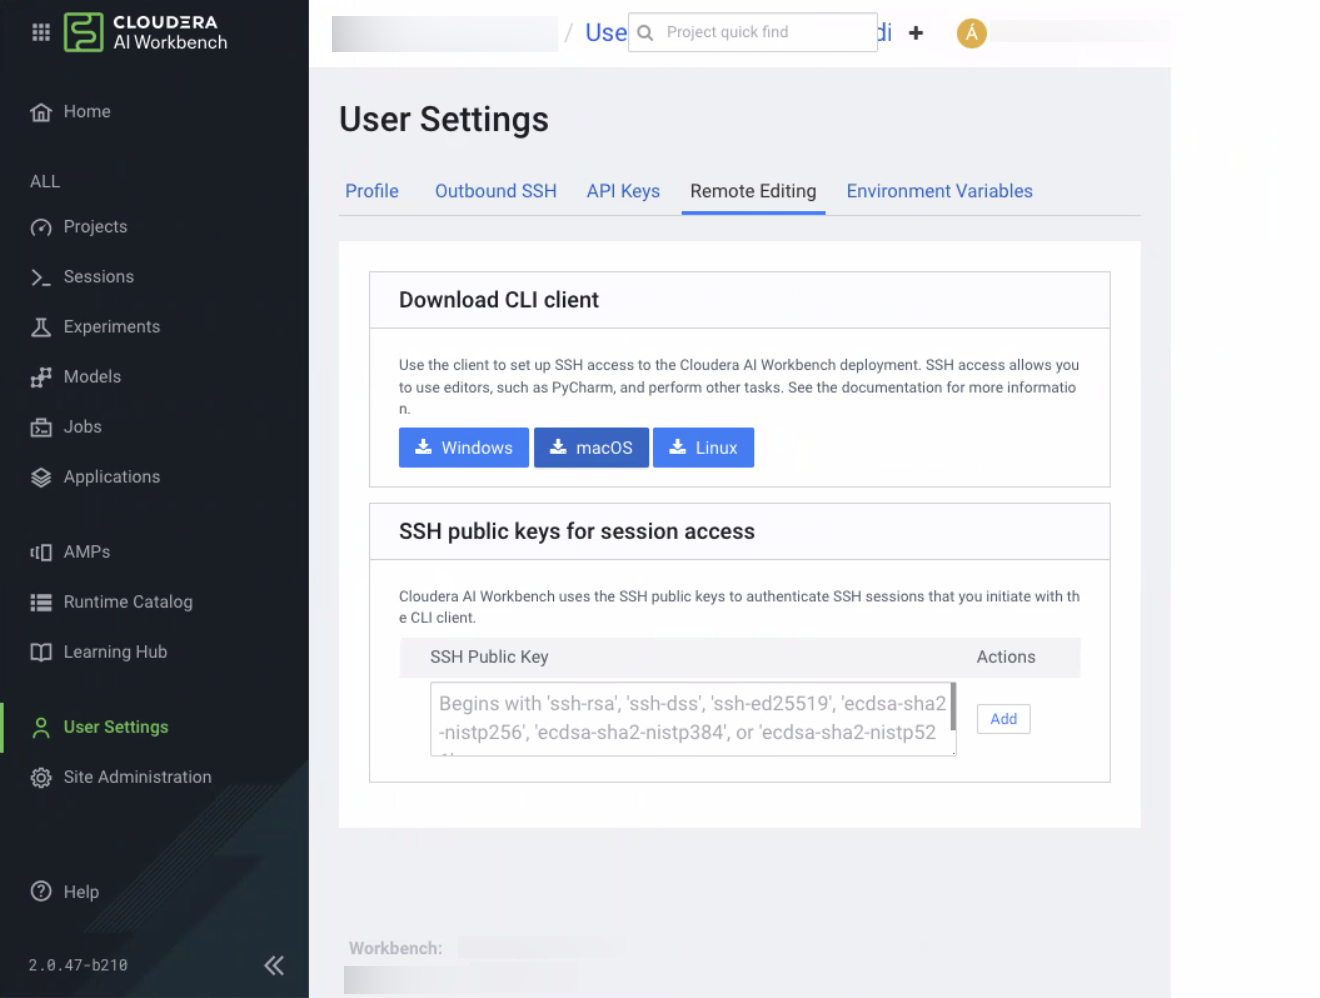This screenshot has height=998, width=1320.
Task: Open Sessions via its terminal icon
Action: click(41, 277)
